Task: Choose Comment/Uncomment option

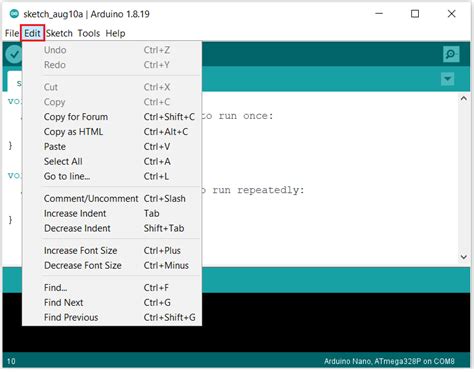Action: pyautogui.click(x=112, y=199)
